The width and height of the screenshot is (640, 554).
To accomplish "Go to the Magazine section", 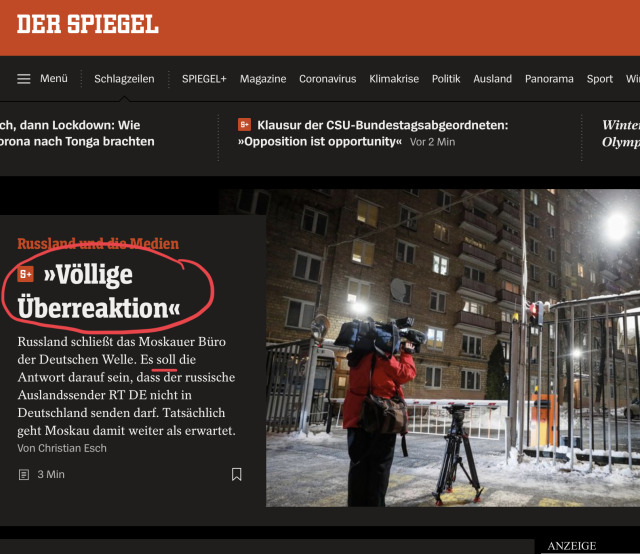I will pyautogui.click(x=263, y=79).
